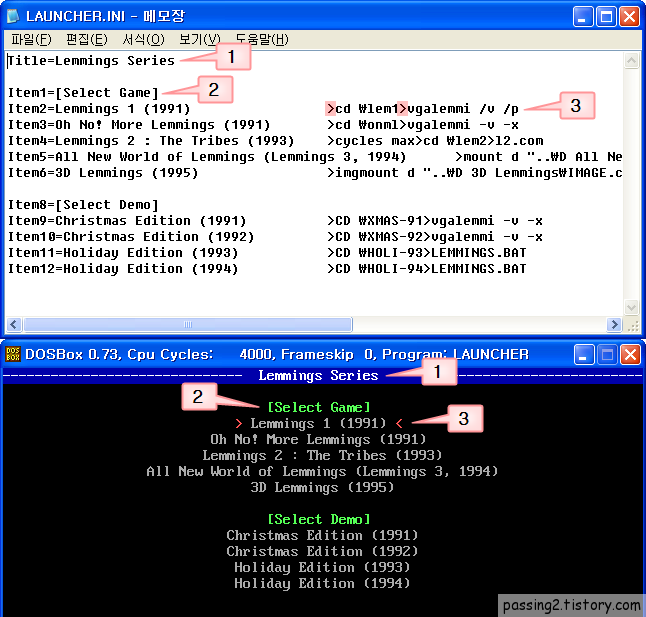This screenshot has height=617, width=646.
Task: Minimize the Notepad window
Action: 583,17
